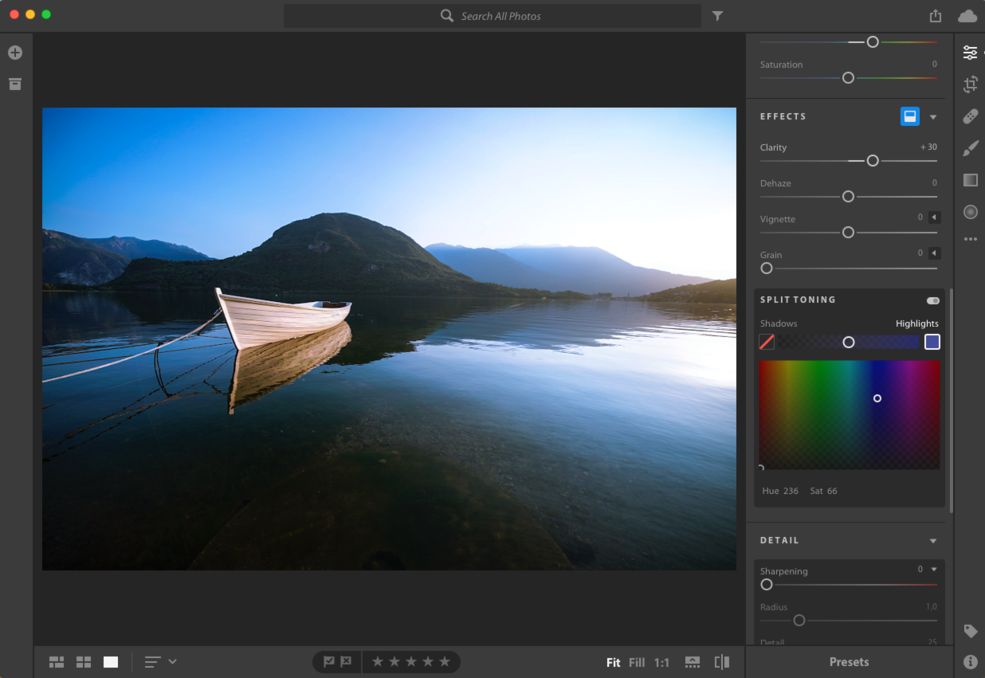
Task: Select the Healing Brush tool
Action: coord(970,116)
